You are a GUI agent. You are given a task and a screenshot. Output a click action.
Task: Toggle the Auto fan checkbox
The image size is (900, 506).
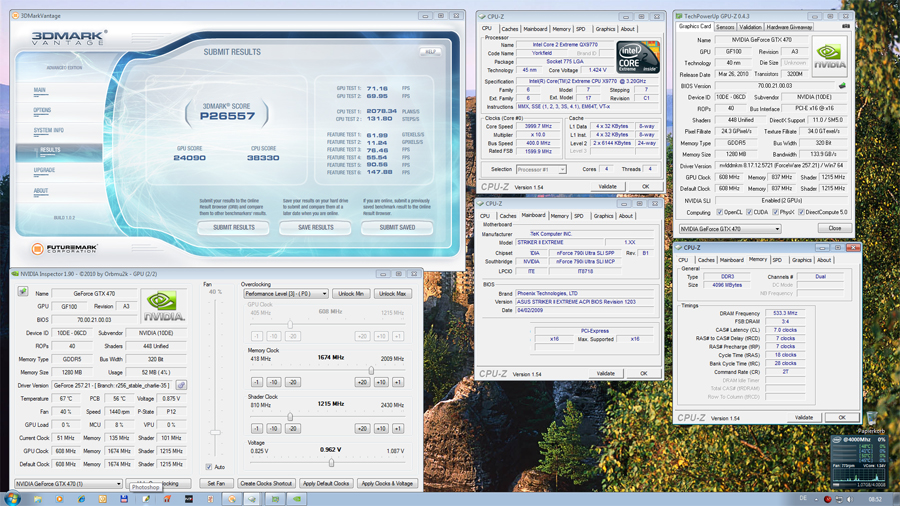[209, 467]
